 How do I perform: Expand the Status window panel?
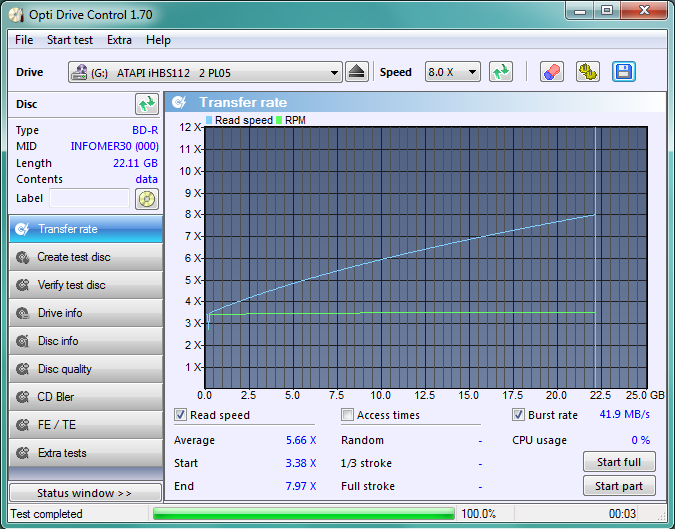click(85, 492)
